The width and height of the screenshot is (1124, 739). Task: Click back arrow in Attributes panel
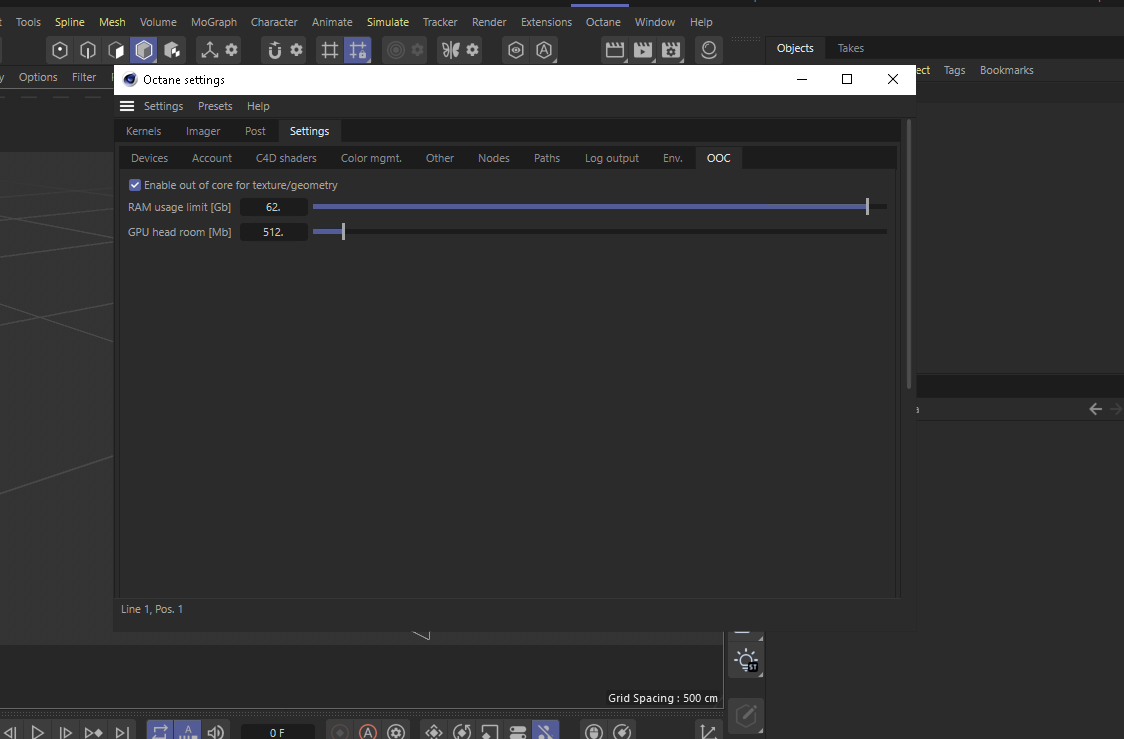1095,409
